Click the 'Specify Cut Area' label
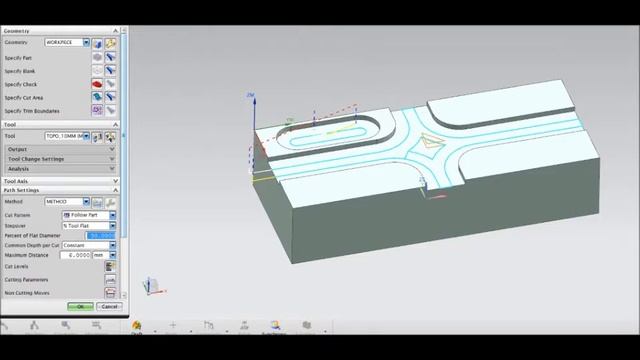 [24, 98]
